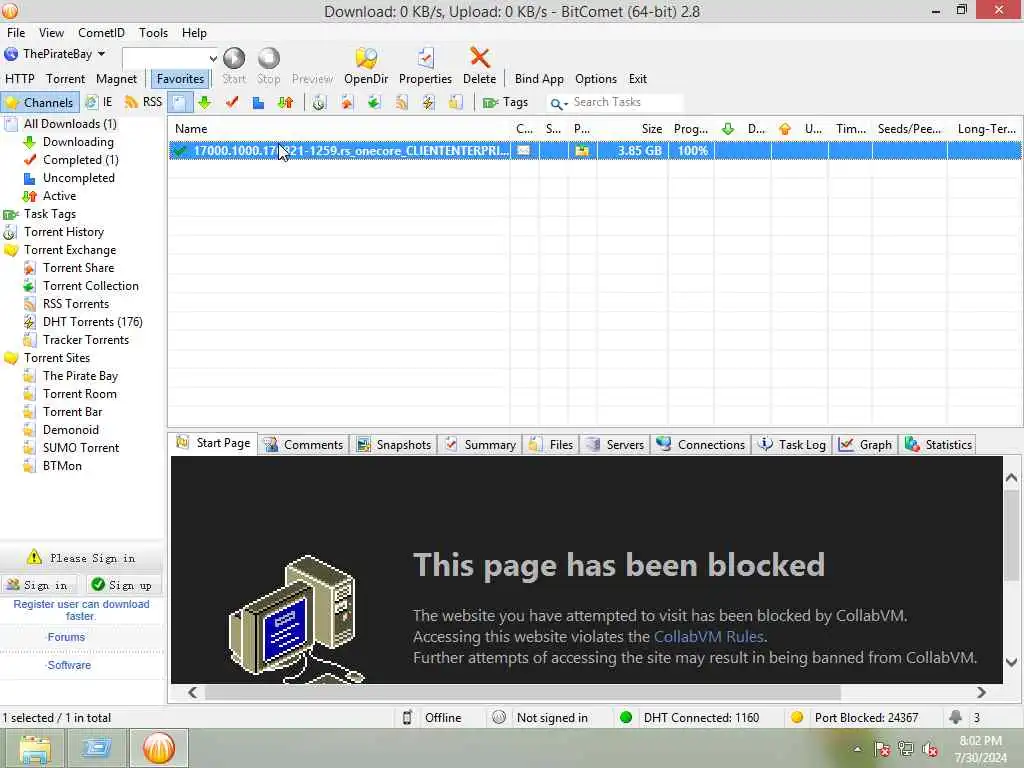Click into the Search Tasks field
1024x768 pixels.
coord(625,102)
